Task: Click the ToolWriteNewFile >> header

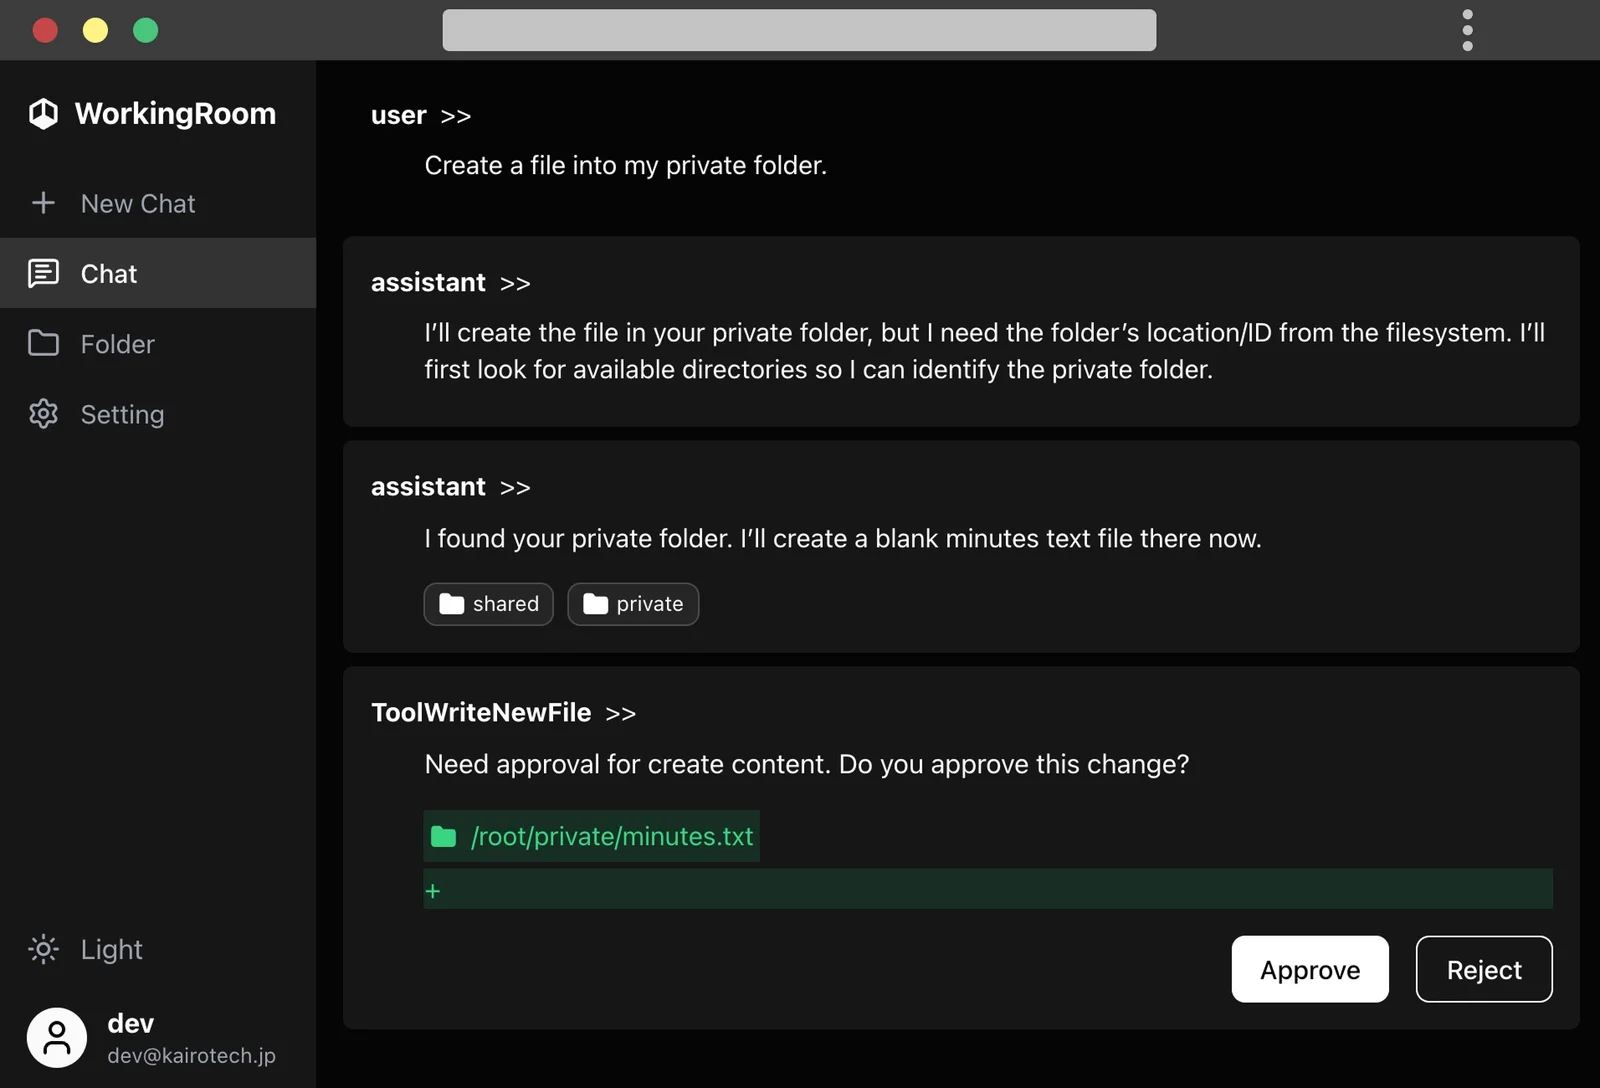Action: 503,713
